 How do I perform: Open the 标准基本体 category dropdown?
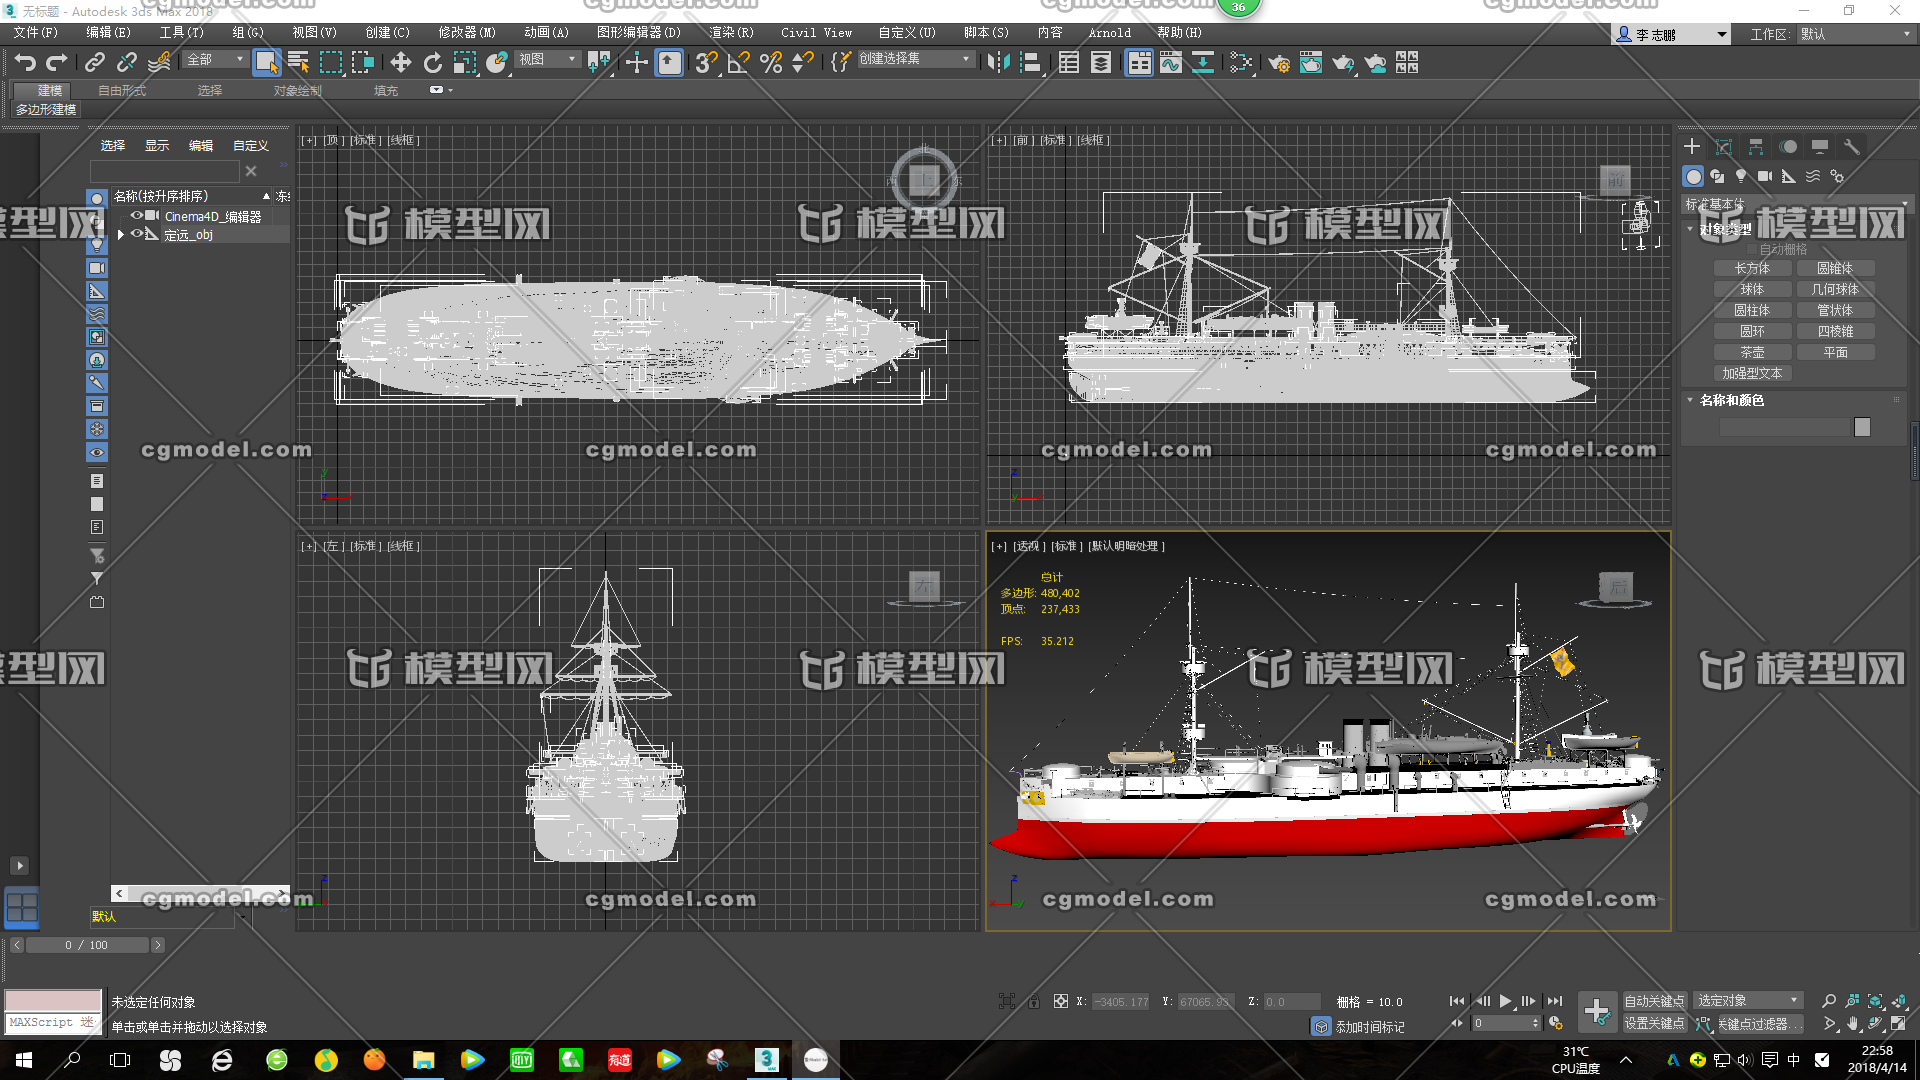click(1796, 204)
